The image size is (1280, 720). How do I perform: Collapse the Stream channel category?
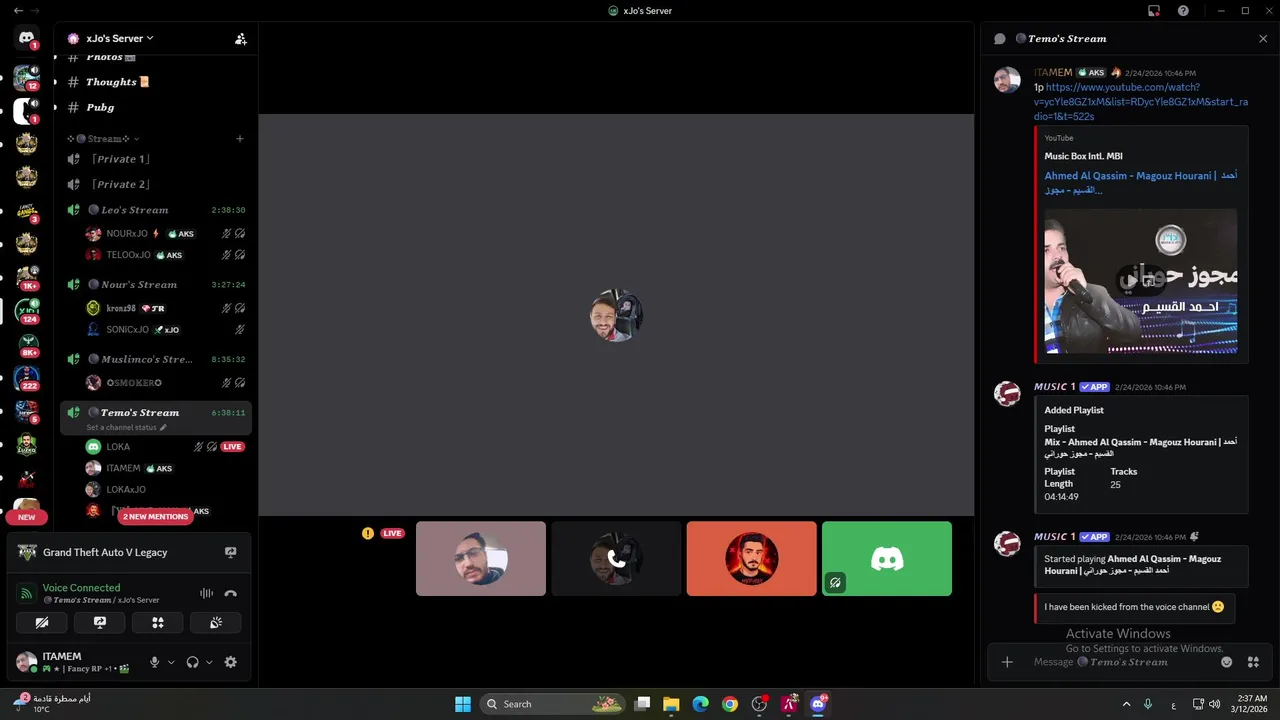click(103, 139)
